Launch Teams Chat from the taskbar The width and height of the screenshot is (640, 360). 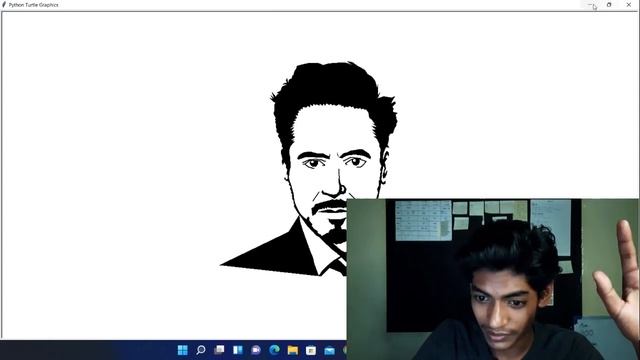[x=256, y=350]
